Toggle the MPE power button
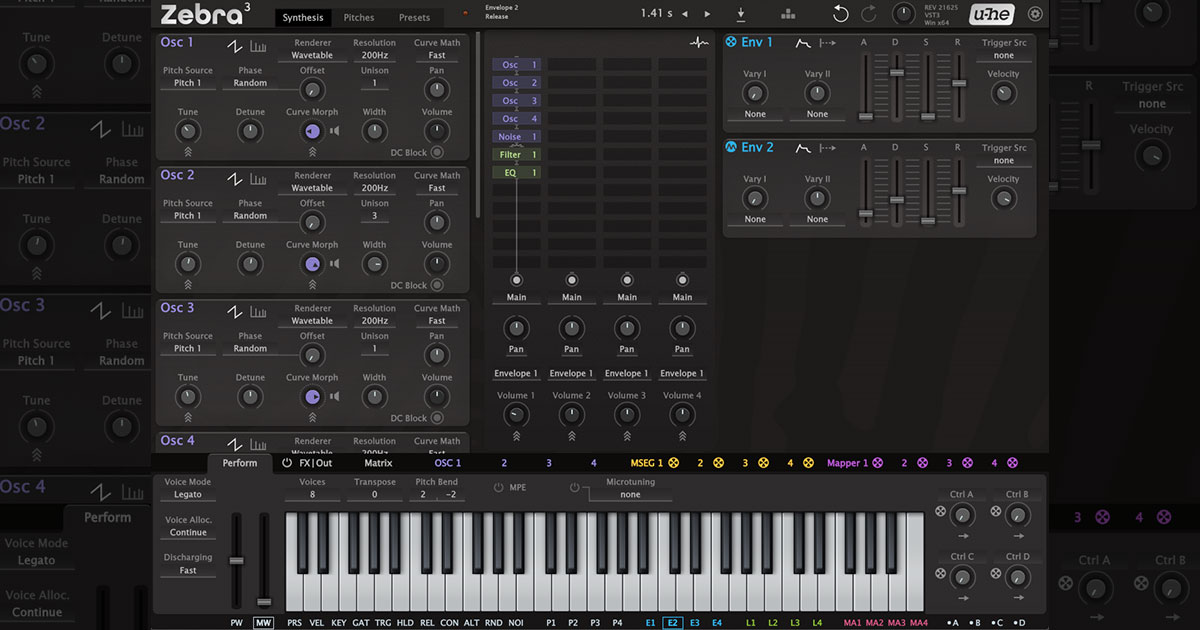The height and width of the screenshot is (630, 1200). click(x=498, y=487)
